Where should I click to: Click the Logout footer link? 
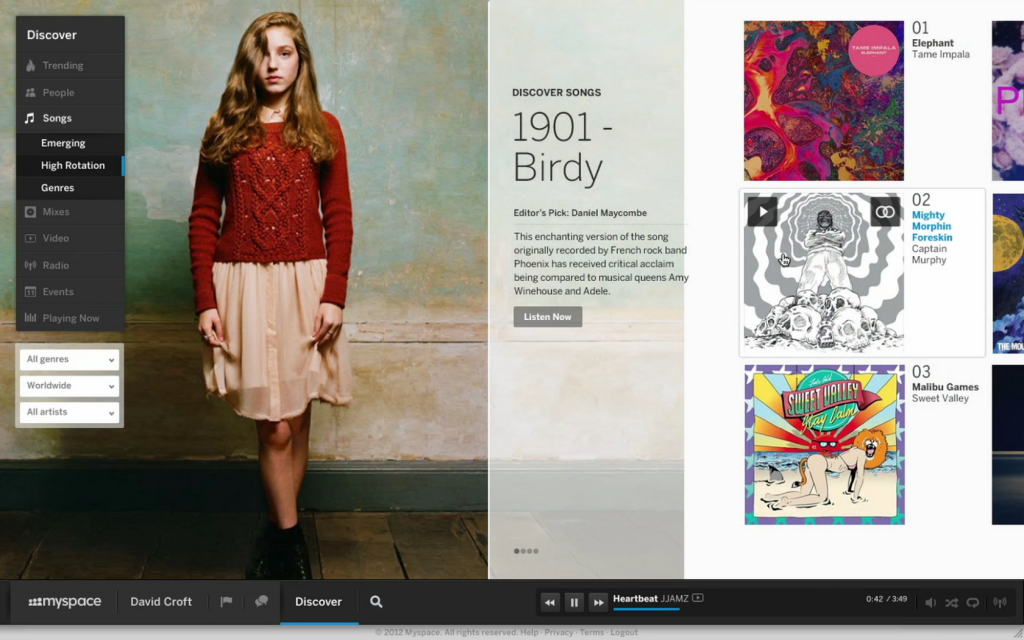(x=624, y=632)
